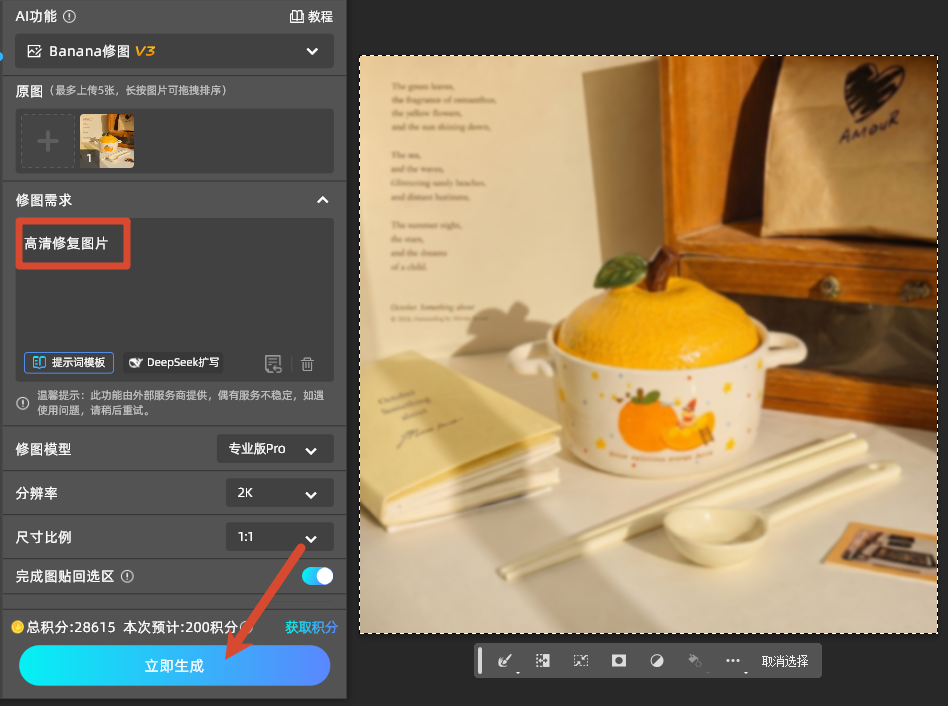This screenshot has width=948, height=706.
Task: Click the 原图 section label
Action: tap(29, 91)
